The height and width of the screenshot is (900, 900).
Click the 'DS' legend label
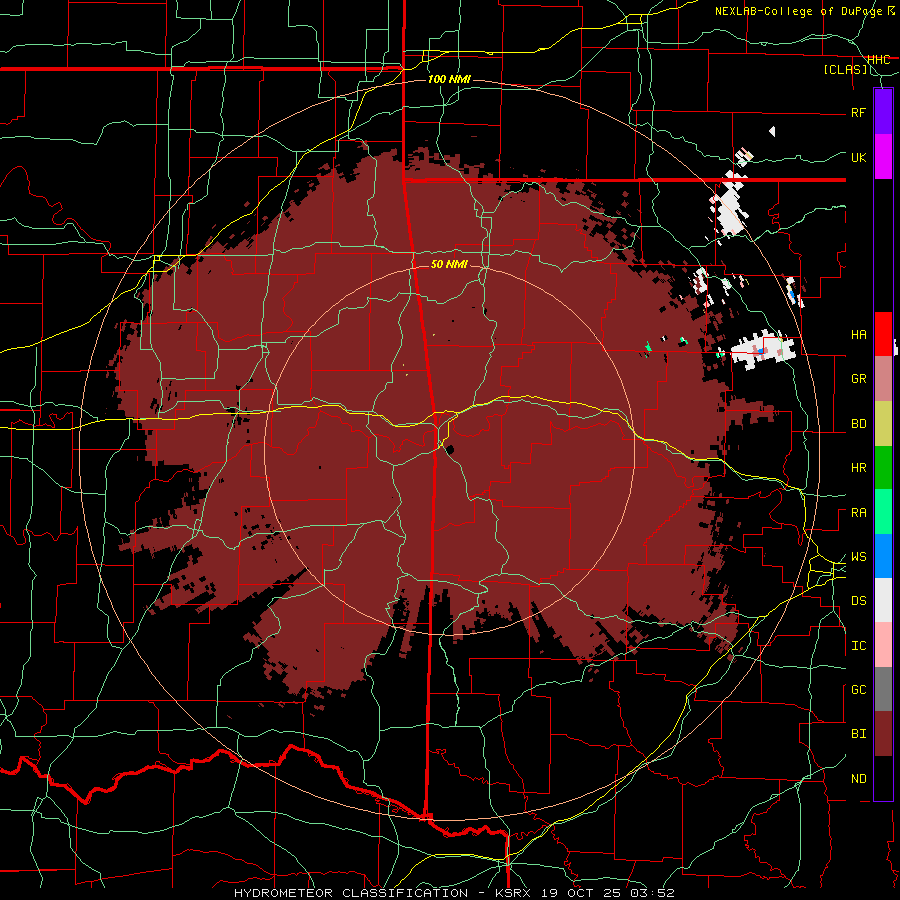pos(858,601)
